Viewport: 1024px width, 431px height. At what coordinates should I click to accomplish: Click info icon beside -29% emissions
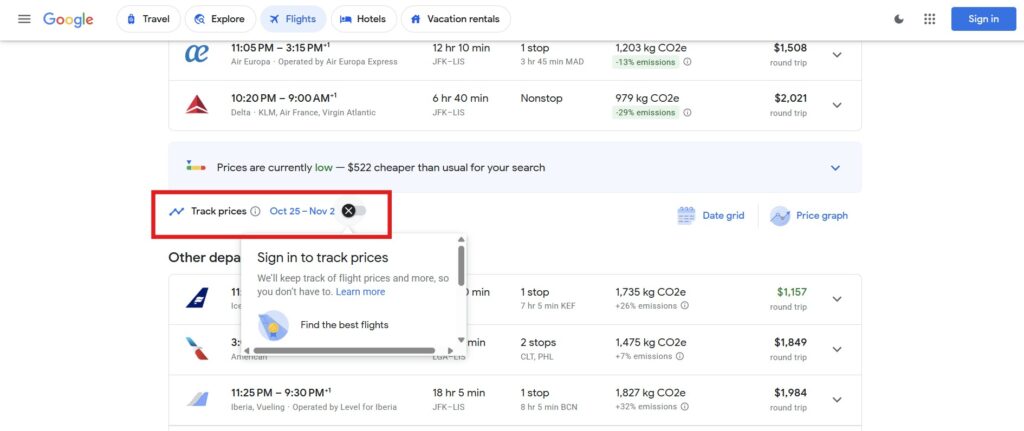[687, 112]
